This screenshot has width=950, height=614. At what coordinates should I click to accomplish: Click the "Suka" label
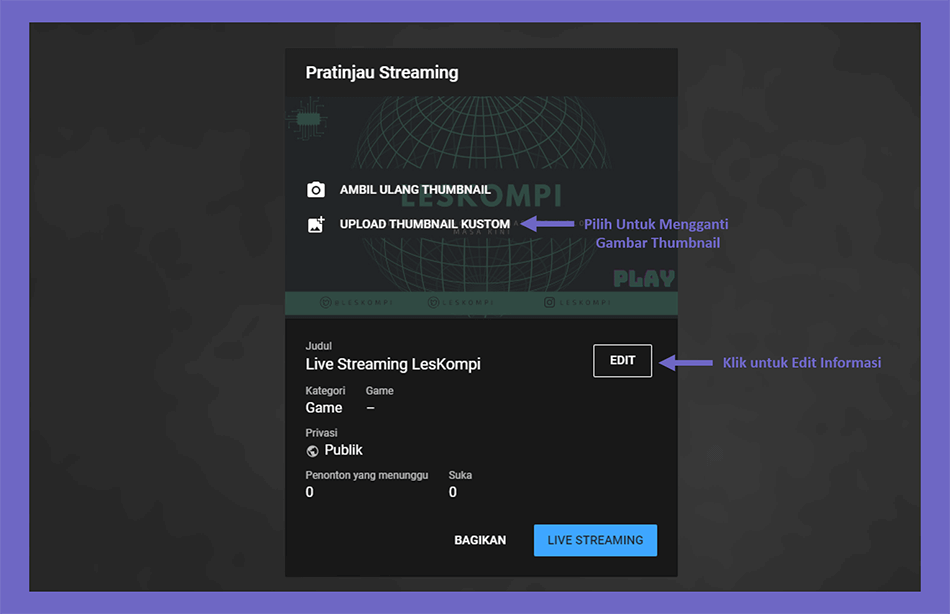click(460, 475)
